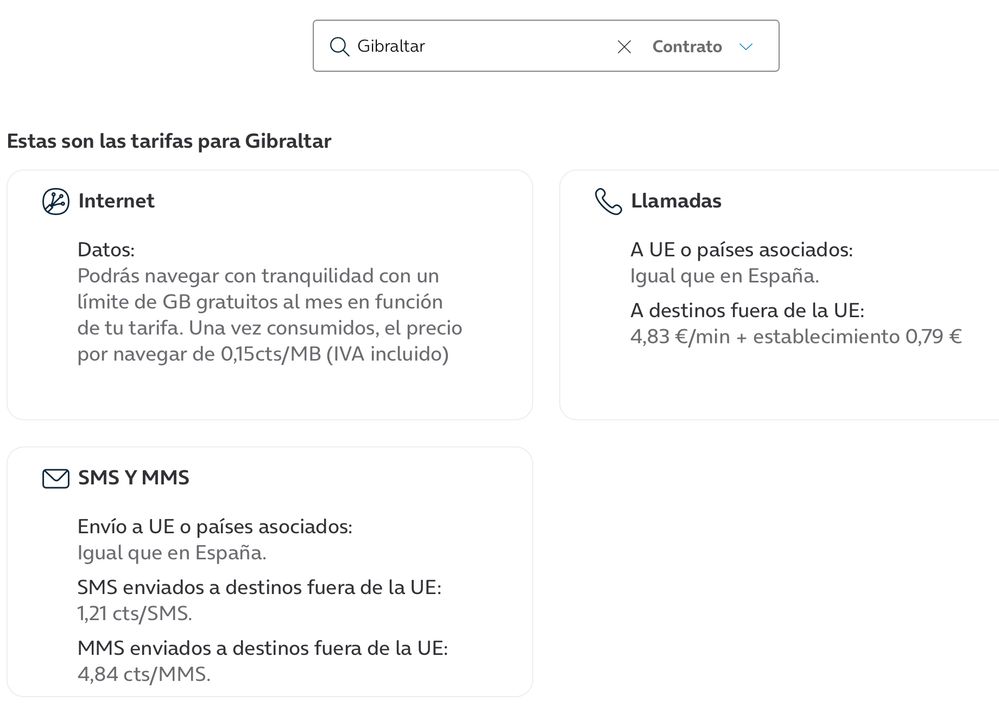Click the 0,15cts/MB data pricing paragraph
999x725 pixels.
[x=270, y=315]
